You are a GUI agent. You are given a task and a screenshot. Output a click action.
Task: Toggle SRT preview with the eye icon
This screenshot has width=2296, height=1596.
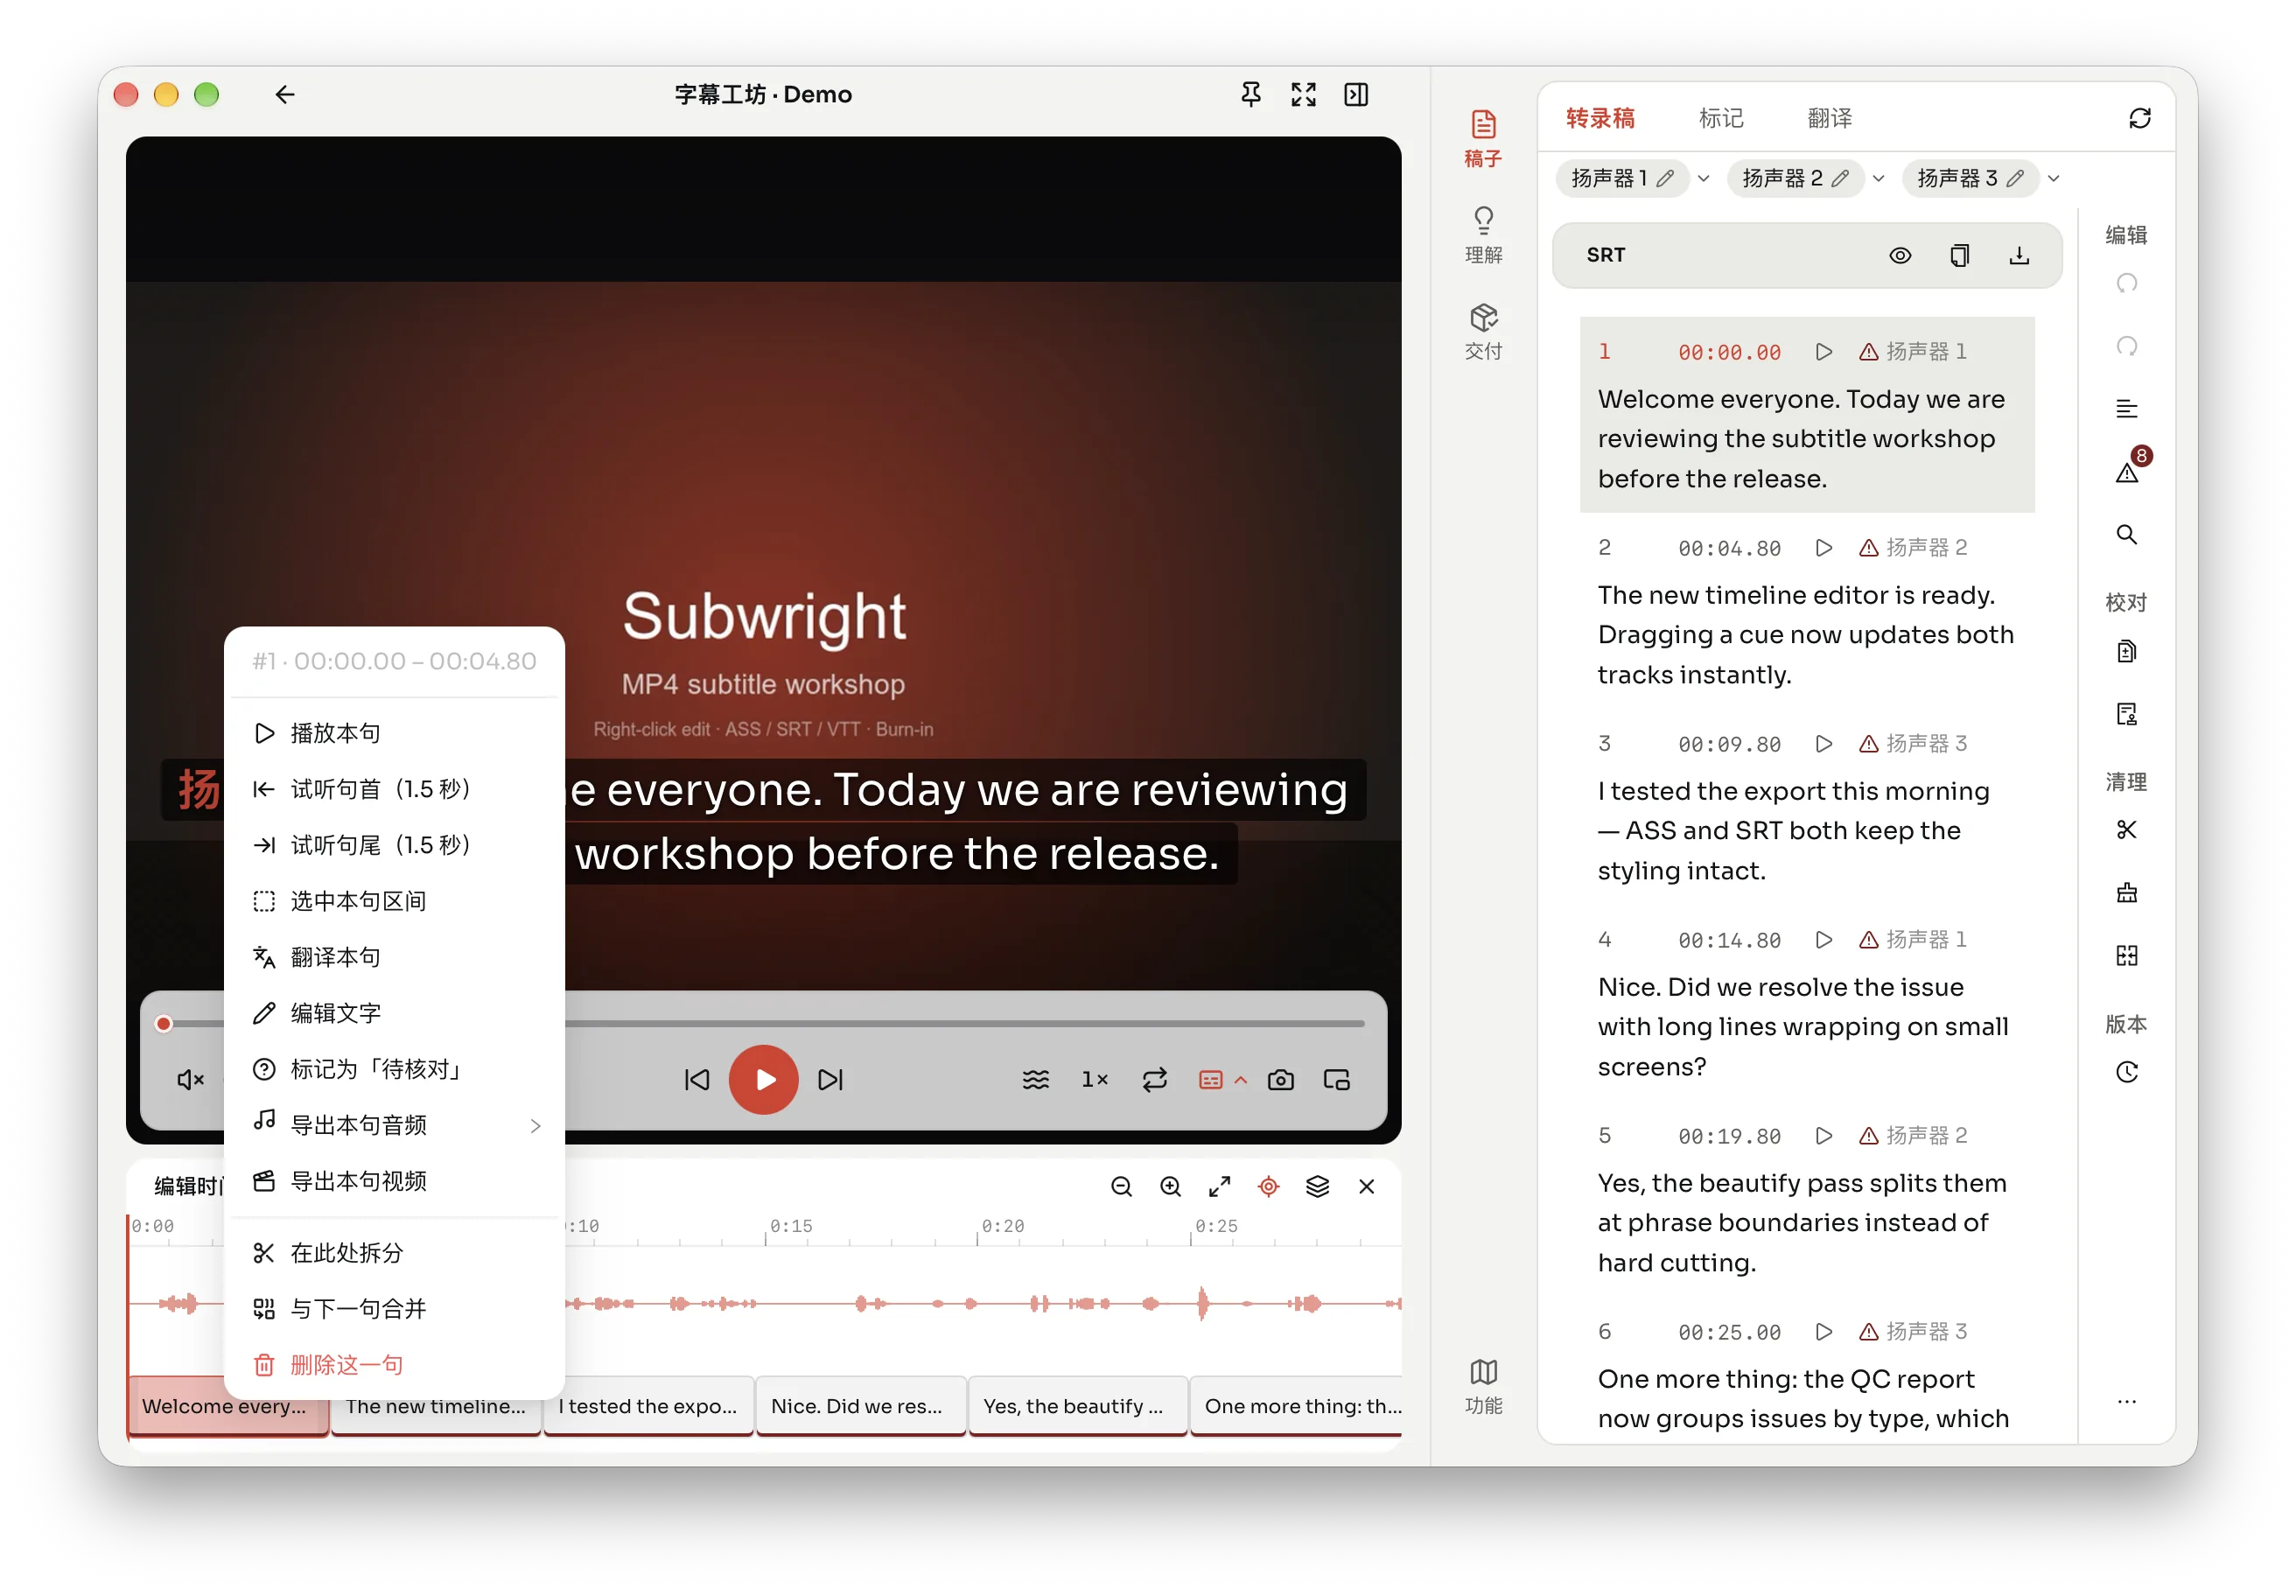point(1900,255)
